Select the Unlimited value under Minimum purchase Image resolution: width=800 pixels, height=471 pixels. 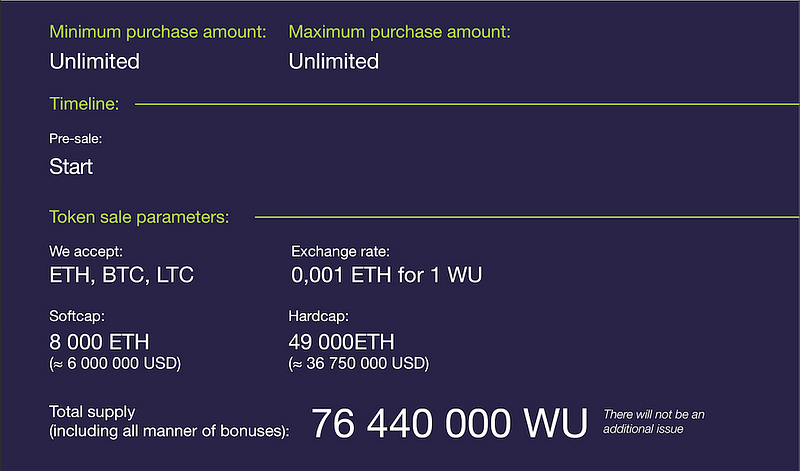point(94,61)
